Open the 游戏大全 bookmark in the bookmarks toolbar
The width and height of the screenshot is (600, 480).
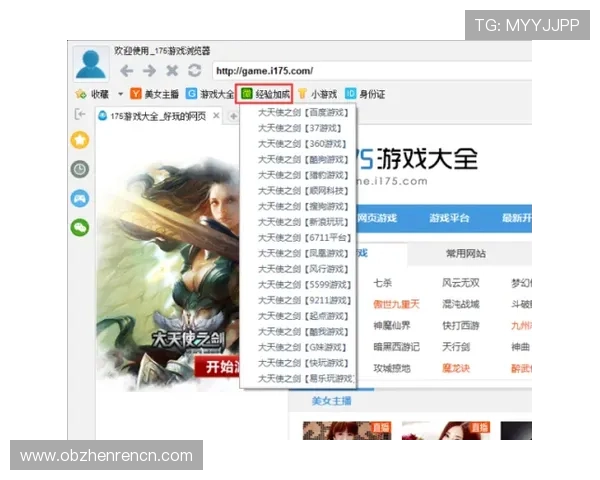(210, 94)
